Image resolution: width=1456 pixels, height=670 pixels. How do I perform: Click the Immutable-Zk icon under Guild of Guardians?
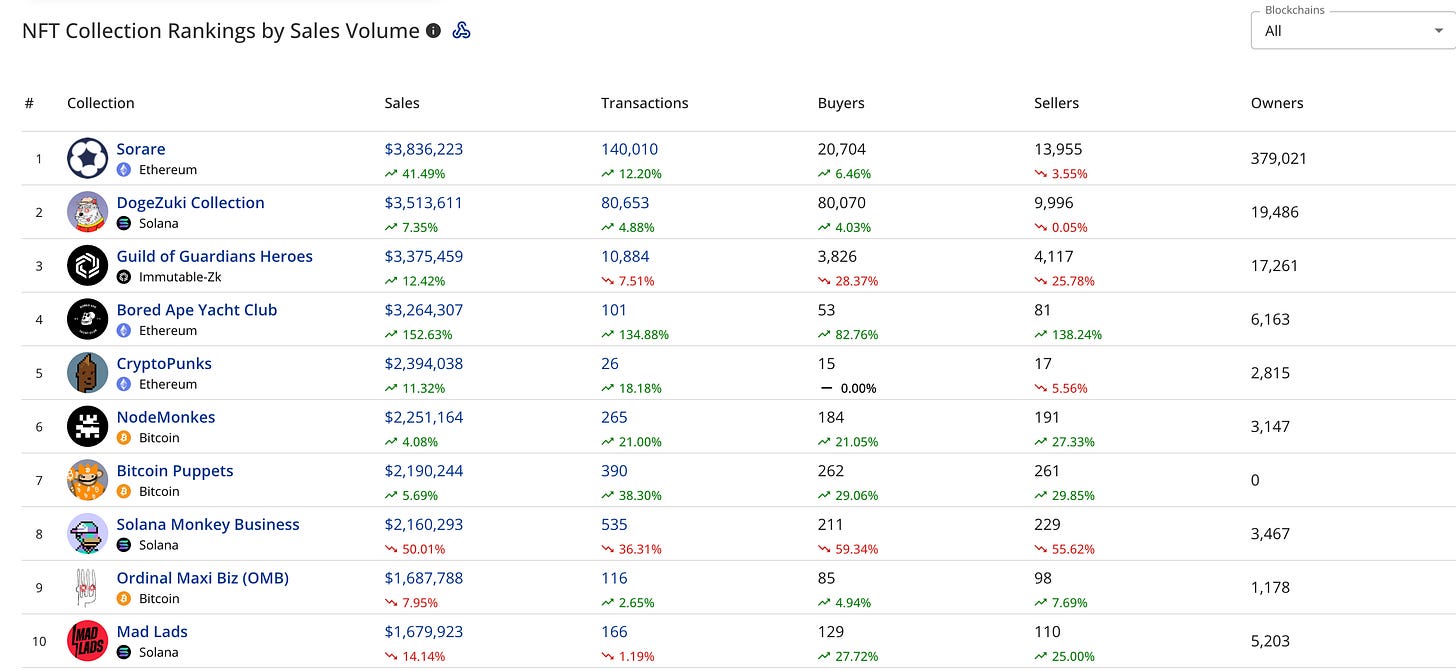click(124, 277)
